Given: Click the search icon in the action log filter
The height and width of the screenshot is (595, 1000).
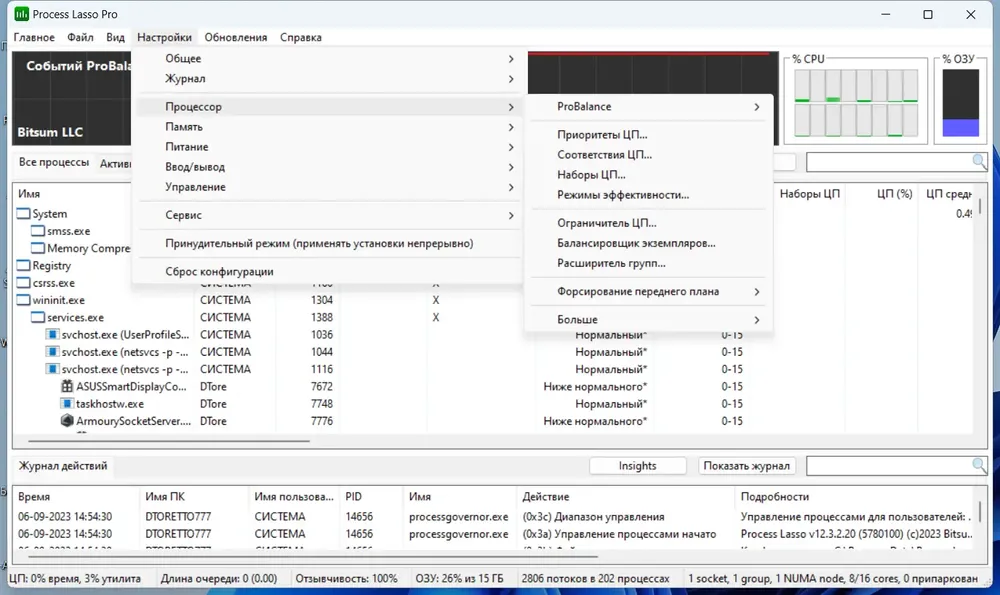Looking at the screenshot, I should [x=979, y=466].
